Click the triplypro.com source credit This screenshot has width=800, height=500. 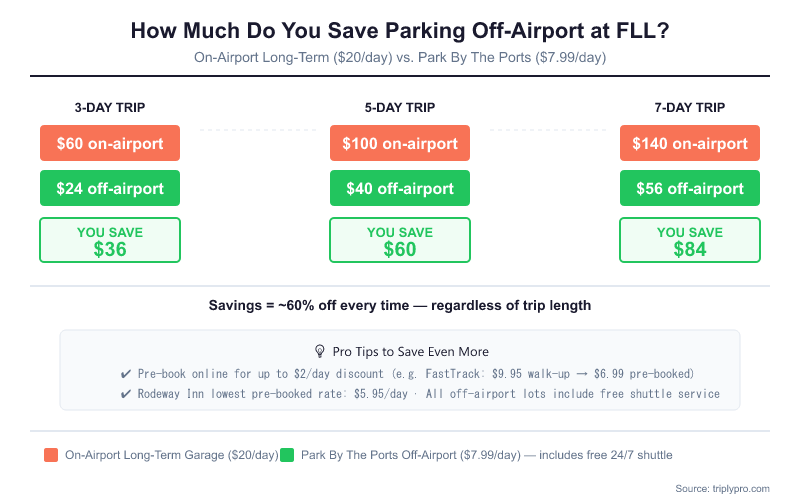(724, 488)
